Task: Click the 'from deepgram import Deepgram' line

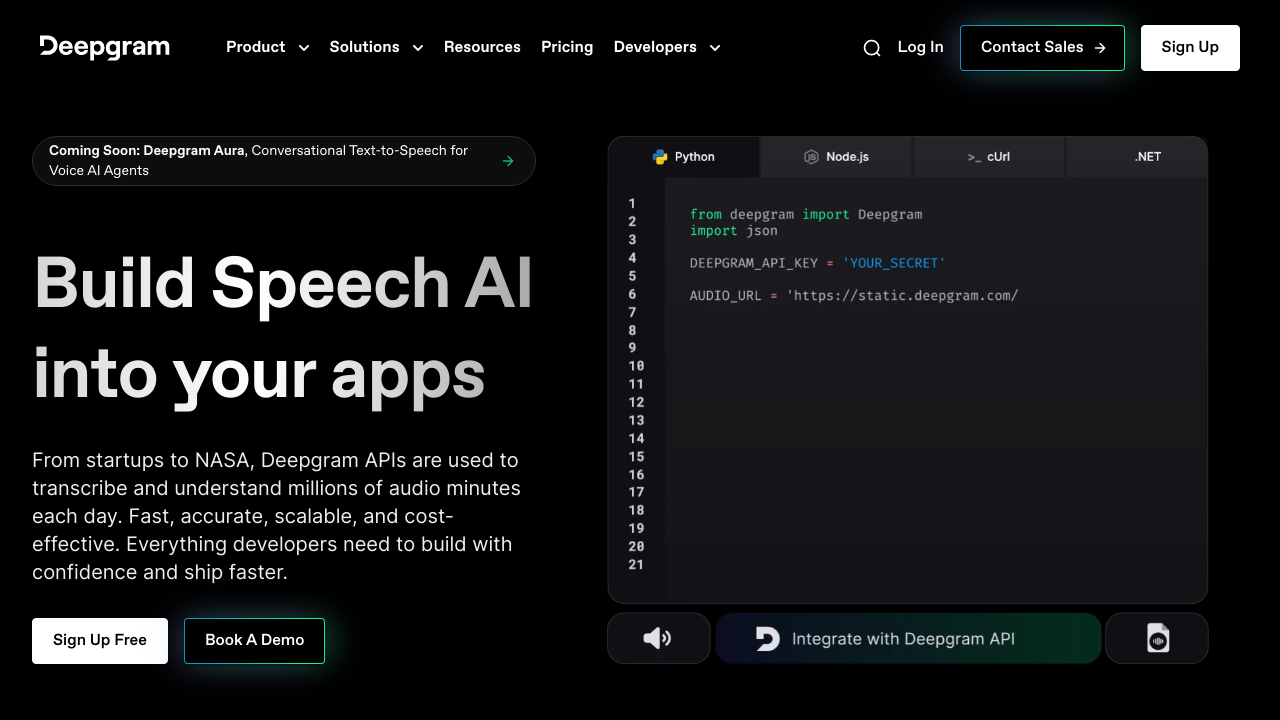Action: click(x=806, y=214)
